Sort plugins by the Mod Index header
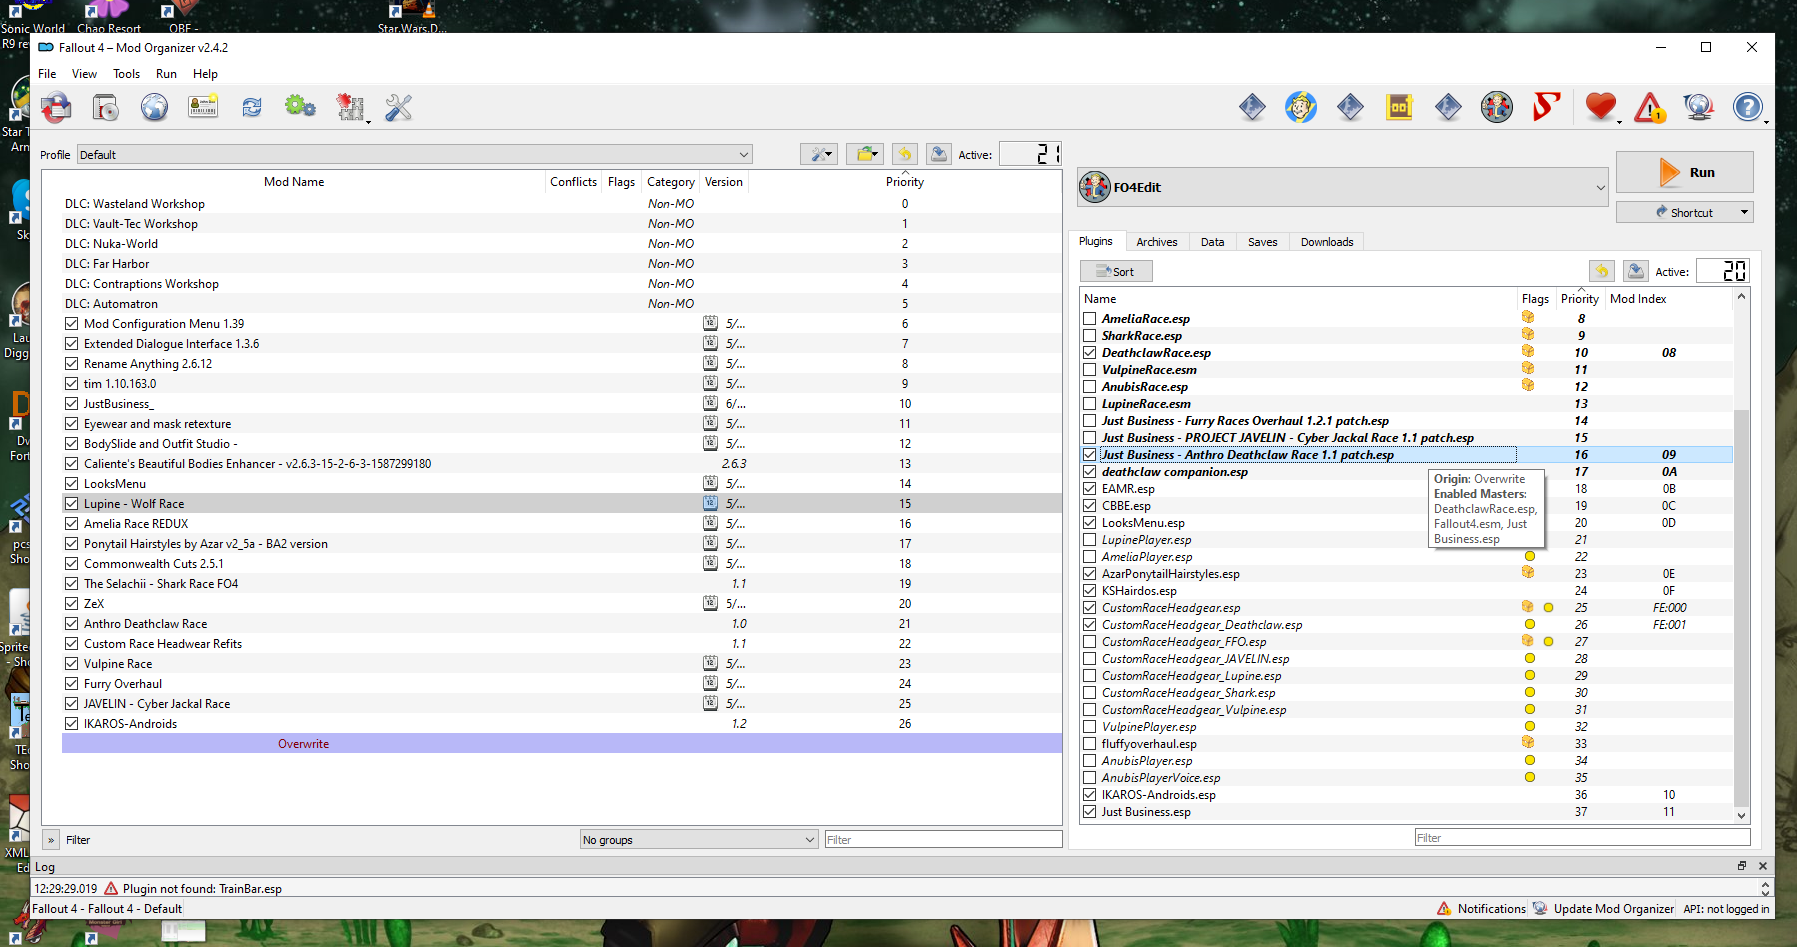Image resolution: width=1797 pixels, height=947 pixels. (1638, 298)
